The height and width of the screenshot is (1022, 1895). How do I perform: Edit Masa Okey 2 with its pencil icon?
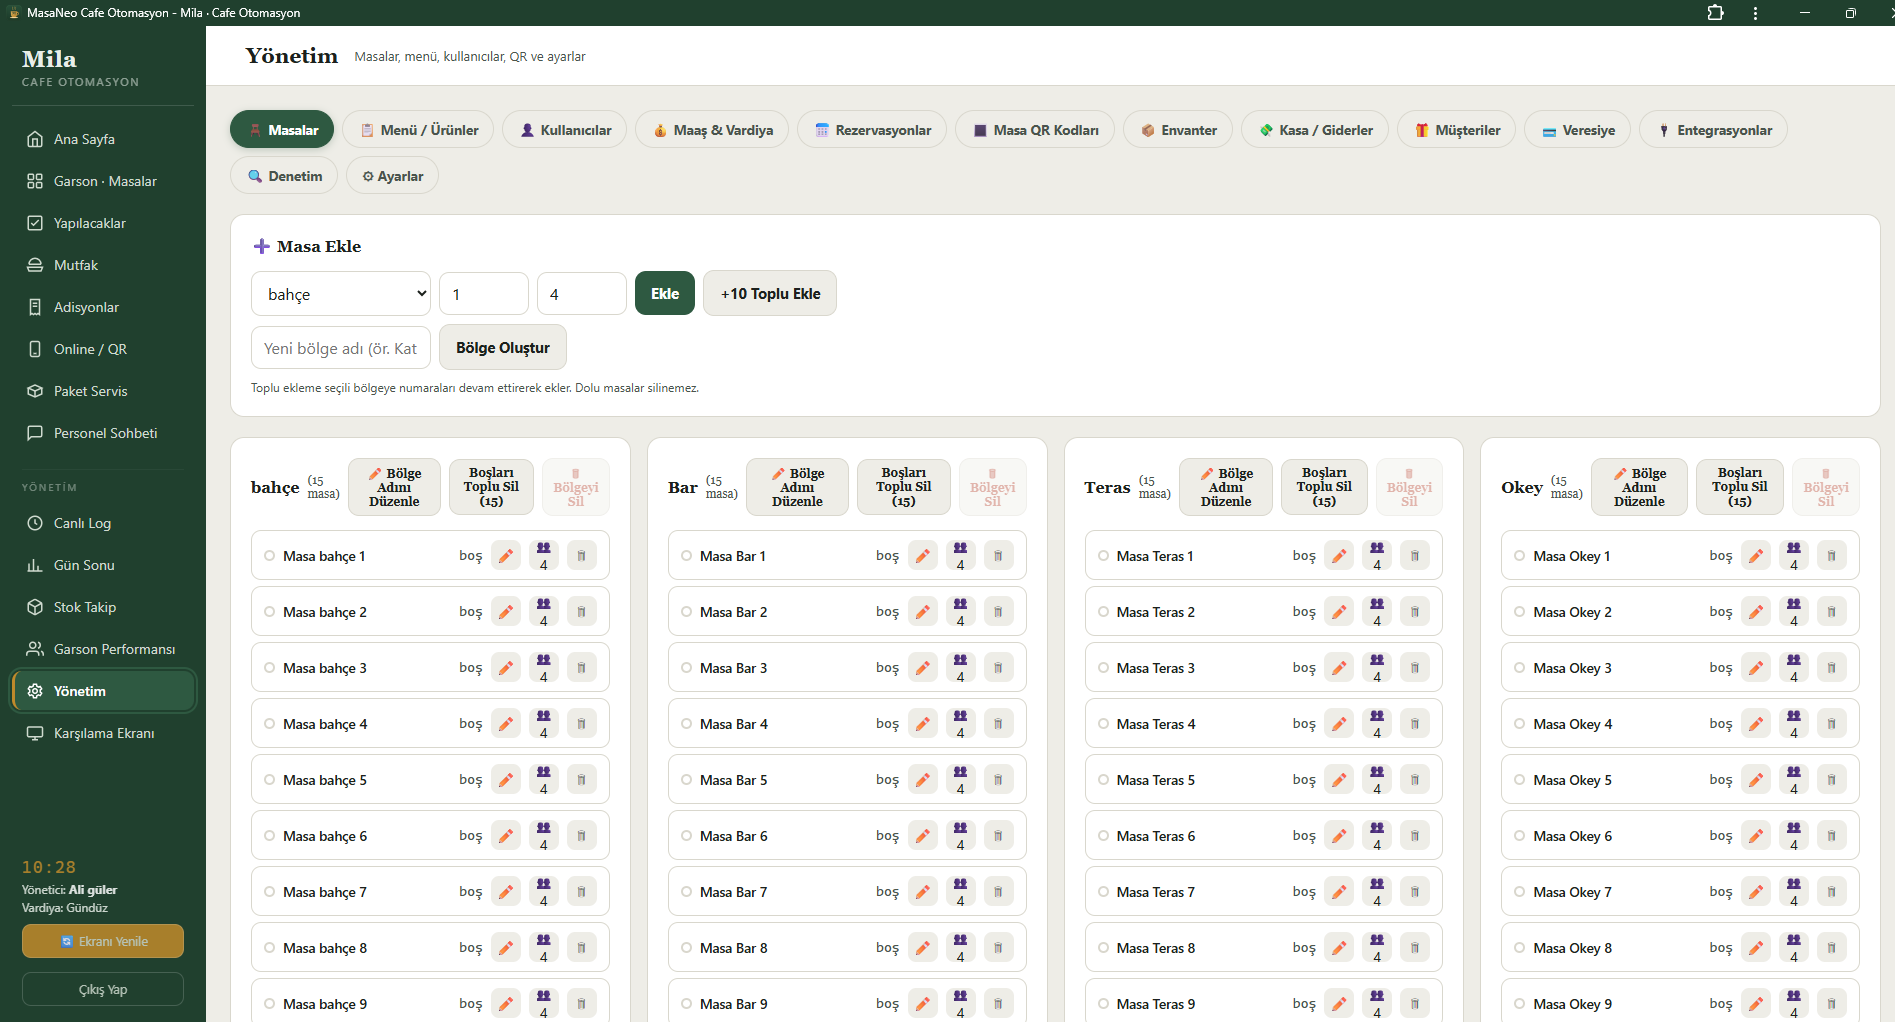(1756, 611)
